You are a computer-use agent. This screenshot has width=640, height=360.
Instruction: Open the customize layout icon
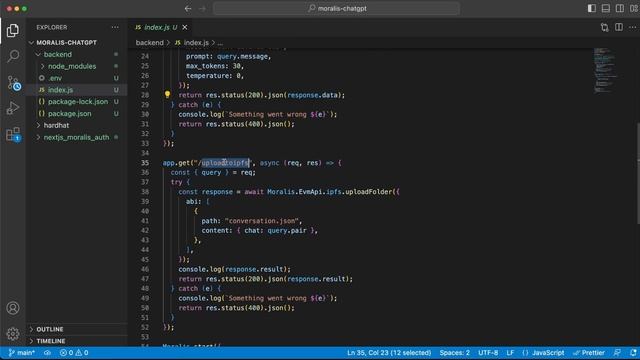pyautogui.click(x=634, y=8)
